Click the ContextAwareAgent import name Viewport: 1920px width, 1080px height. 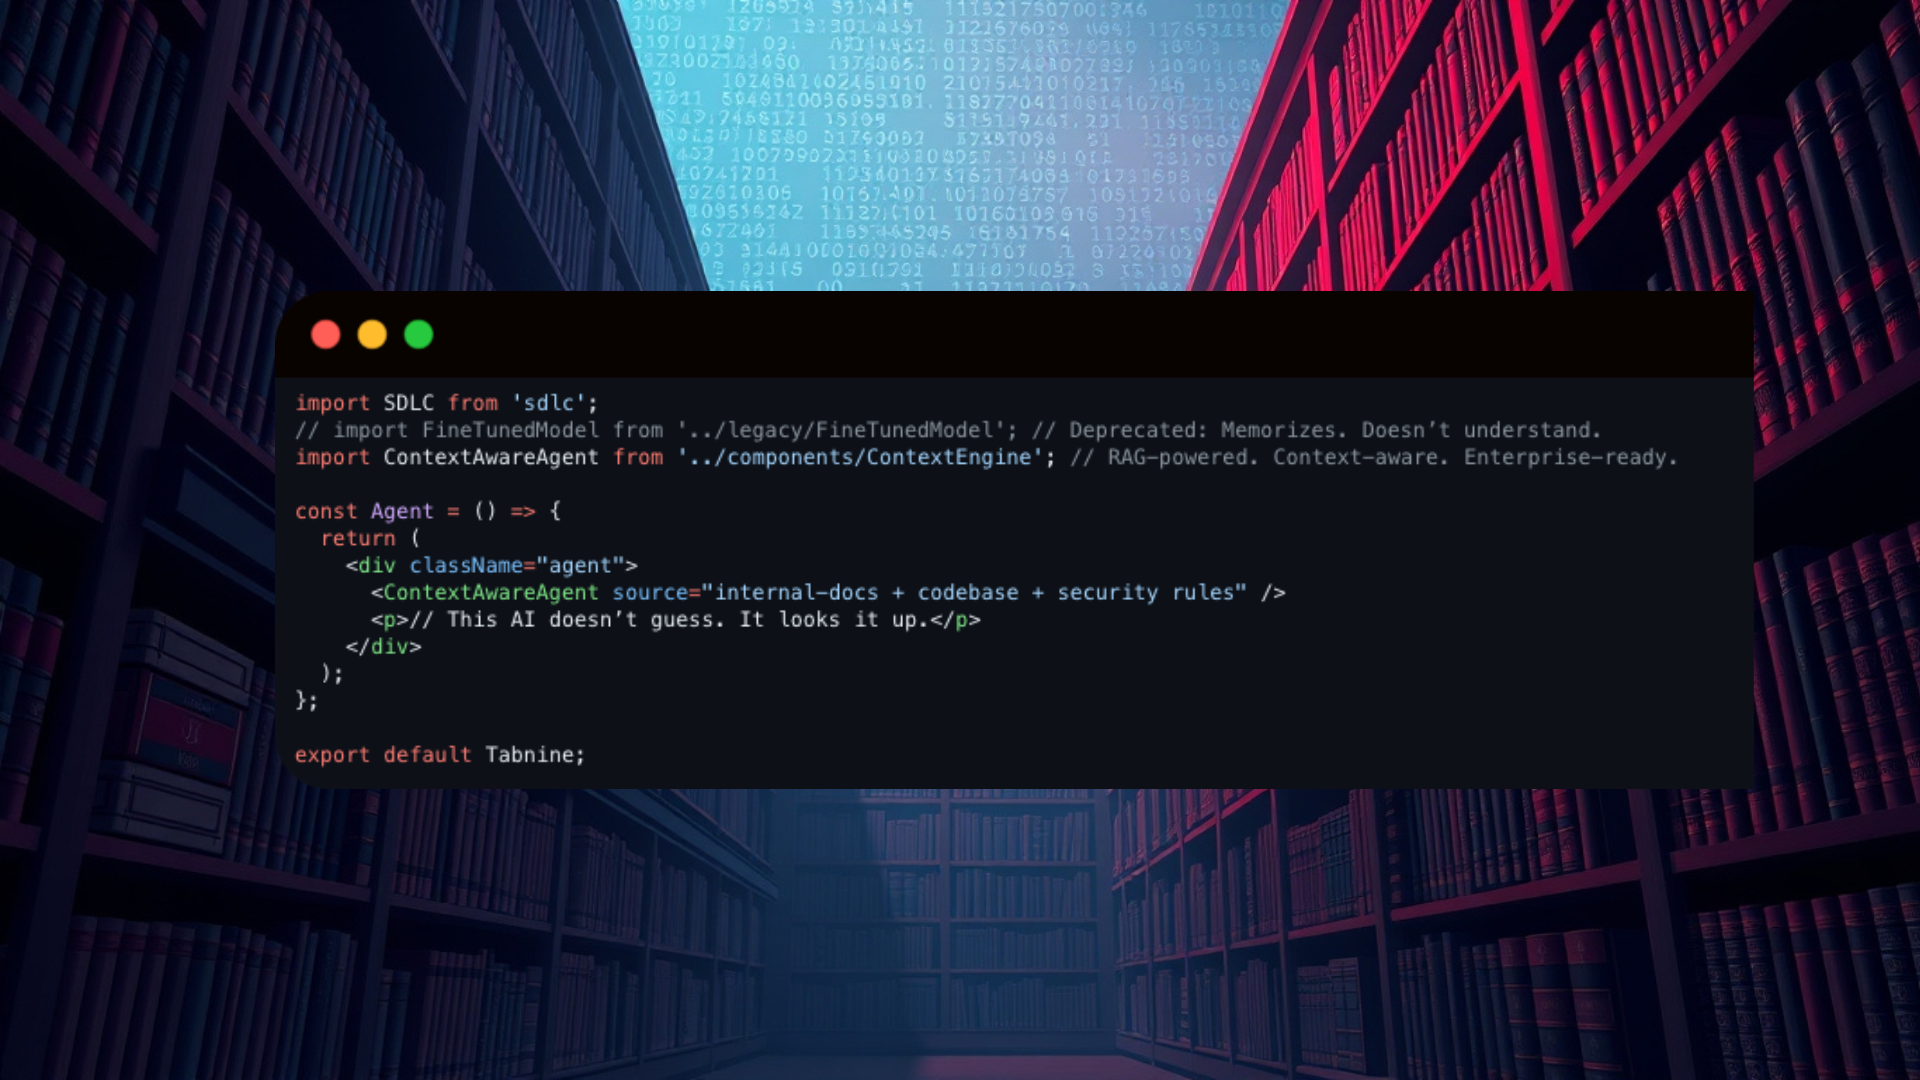pyautogui.click(x=491, y=457)
